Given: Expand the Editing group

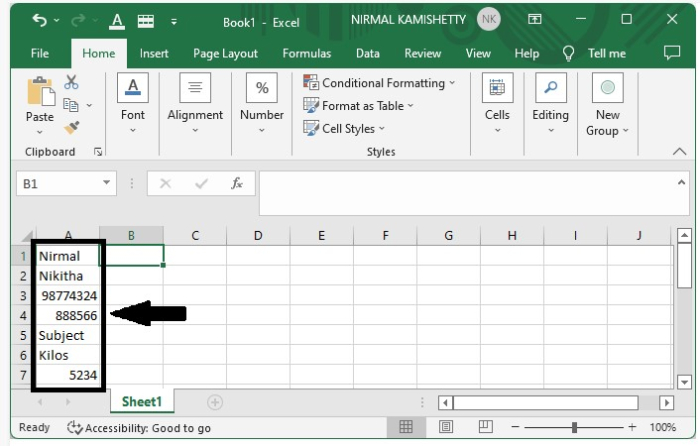Looking at the screenshot, I should tap(550, 104).
